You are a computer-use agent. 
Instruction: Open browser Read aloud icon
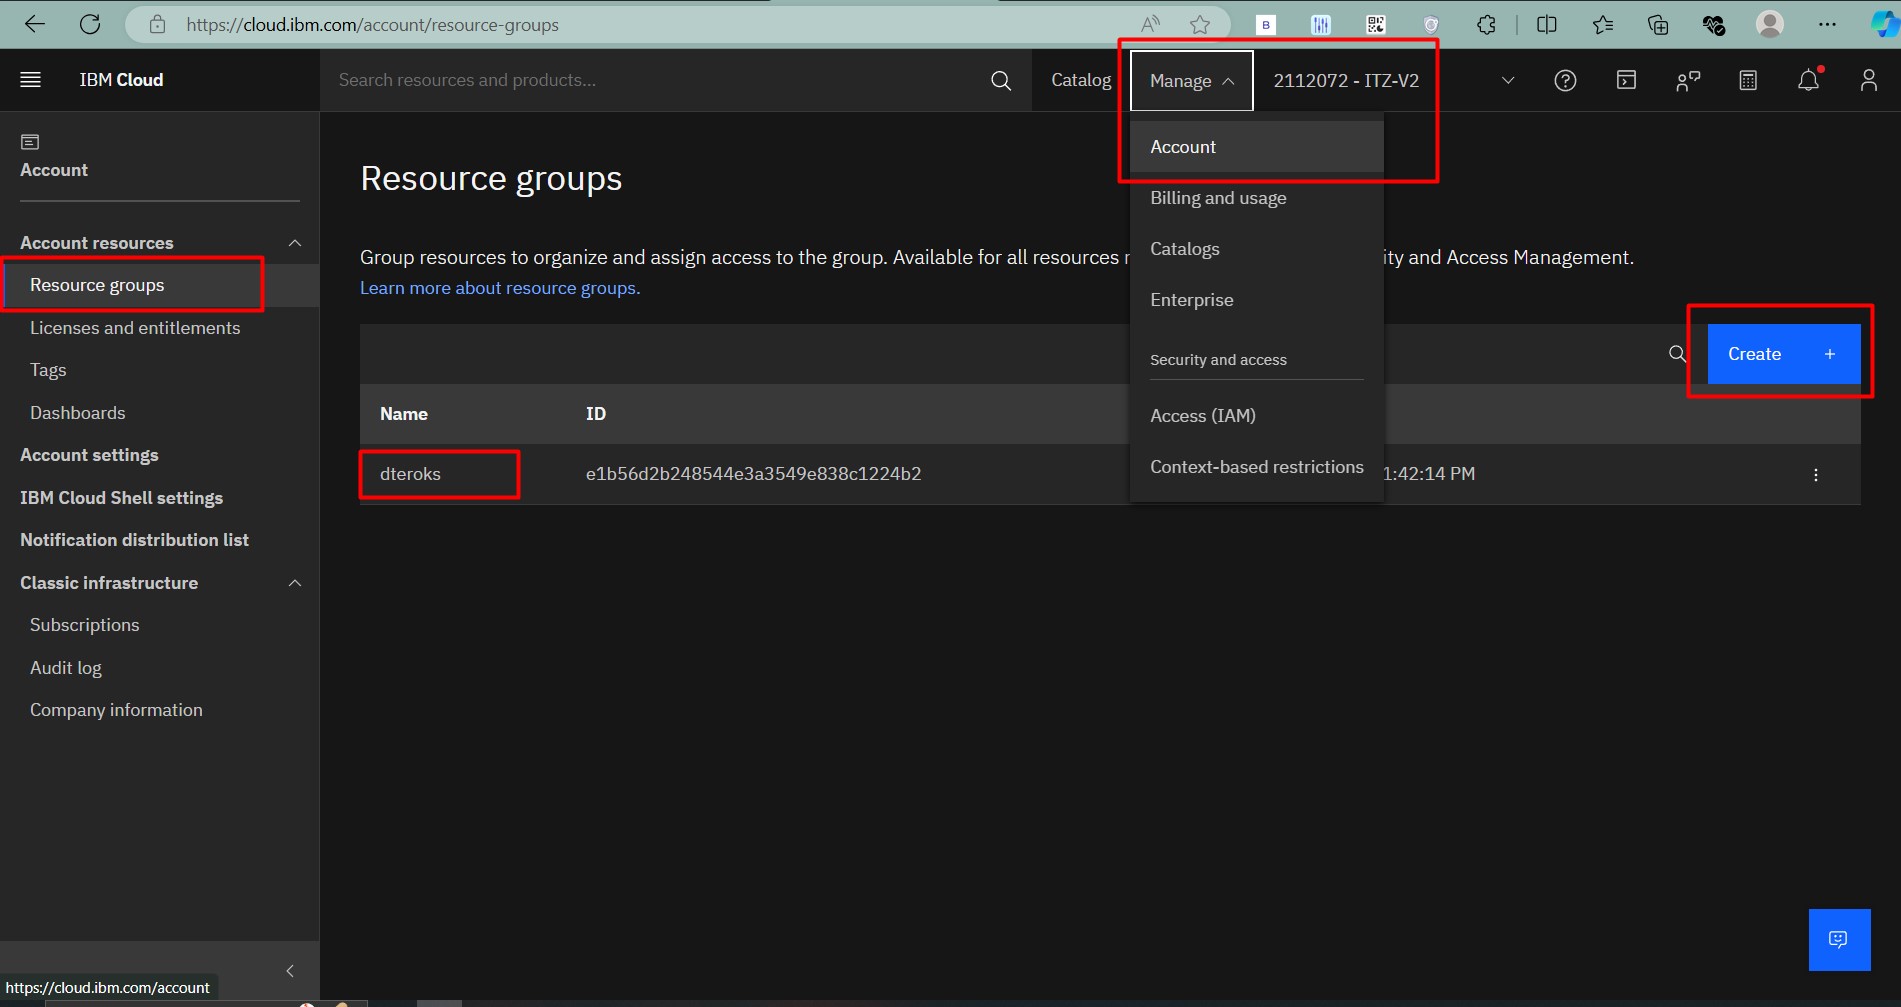tap(1151, 24)
